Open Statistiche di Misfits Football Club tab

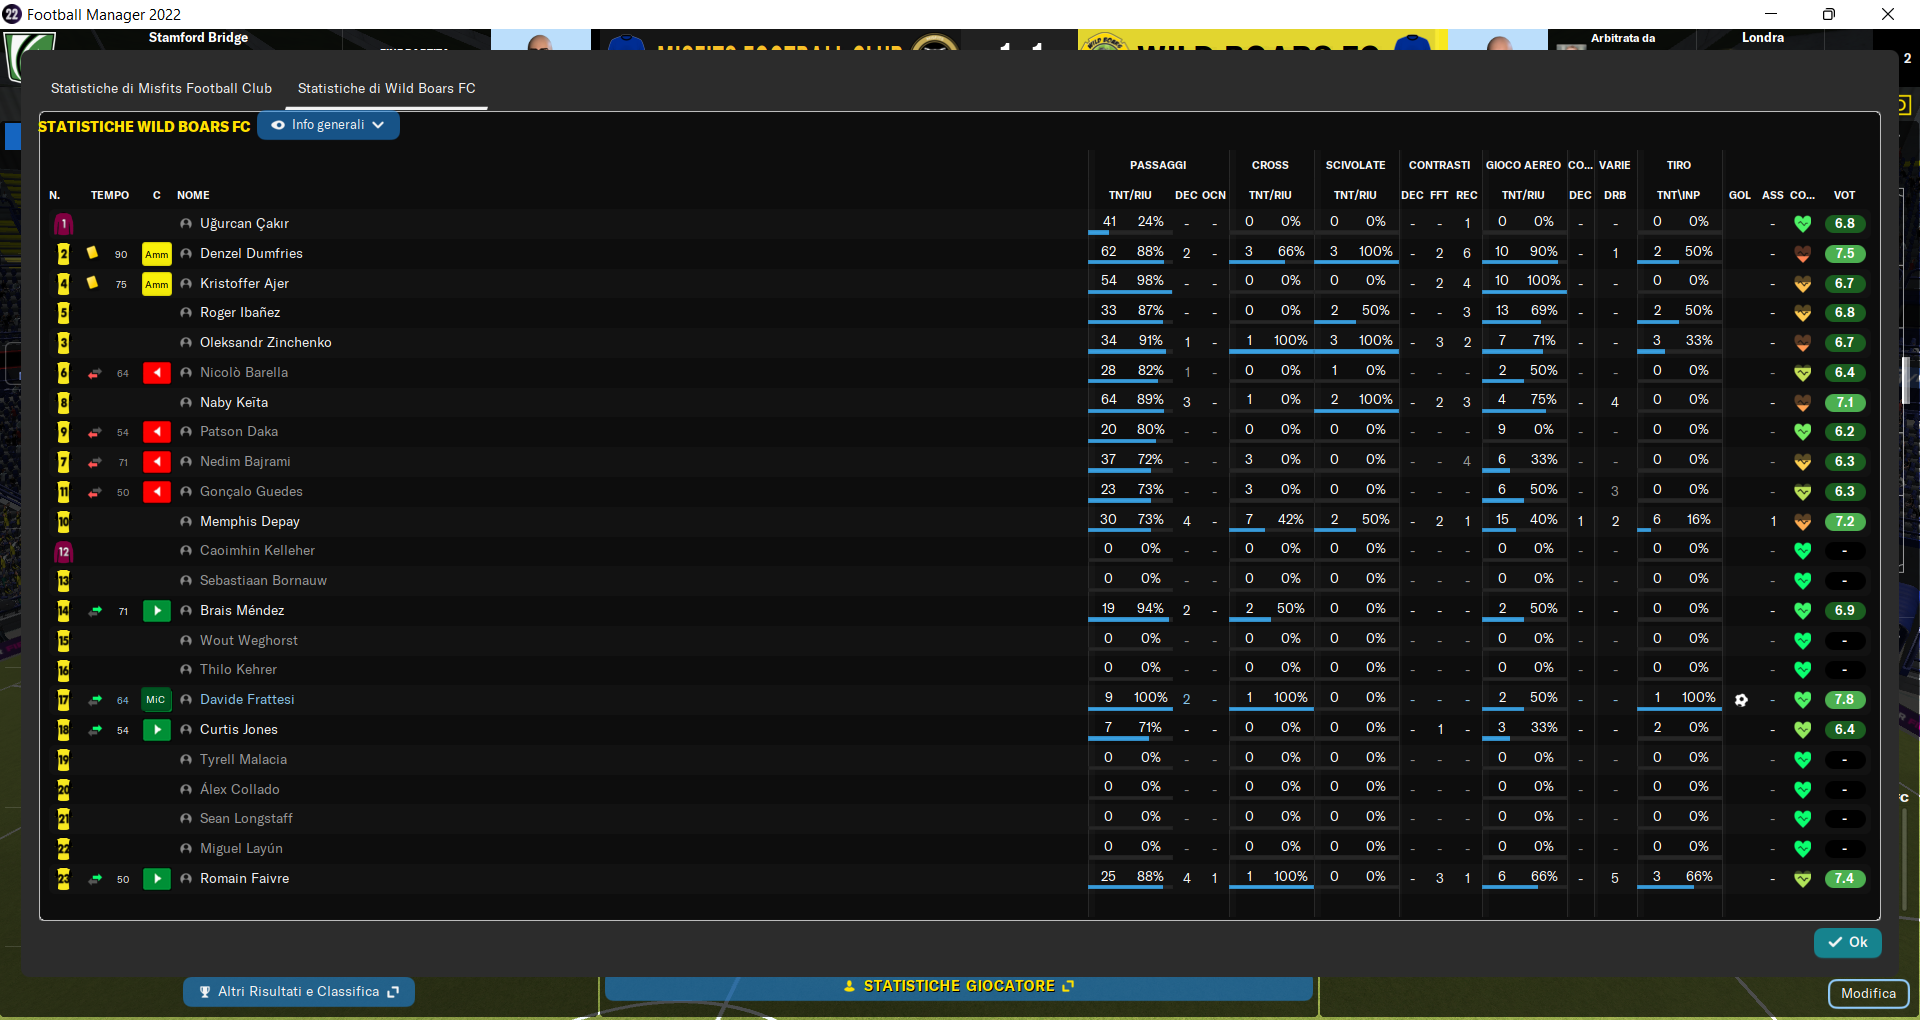point(161,88)
